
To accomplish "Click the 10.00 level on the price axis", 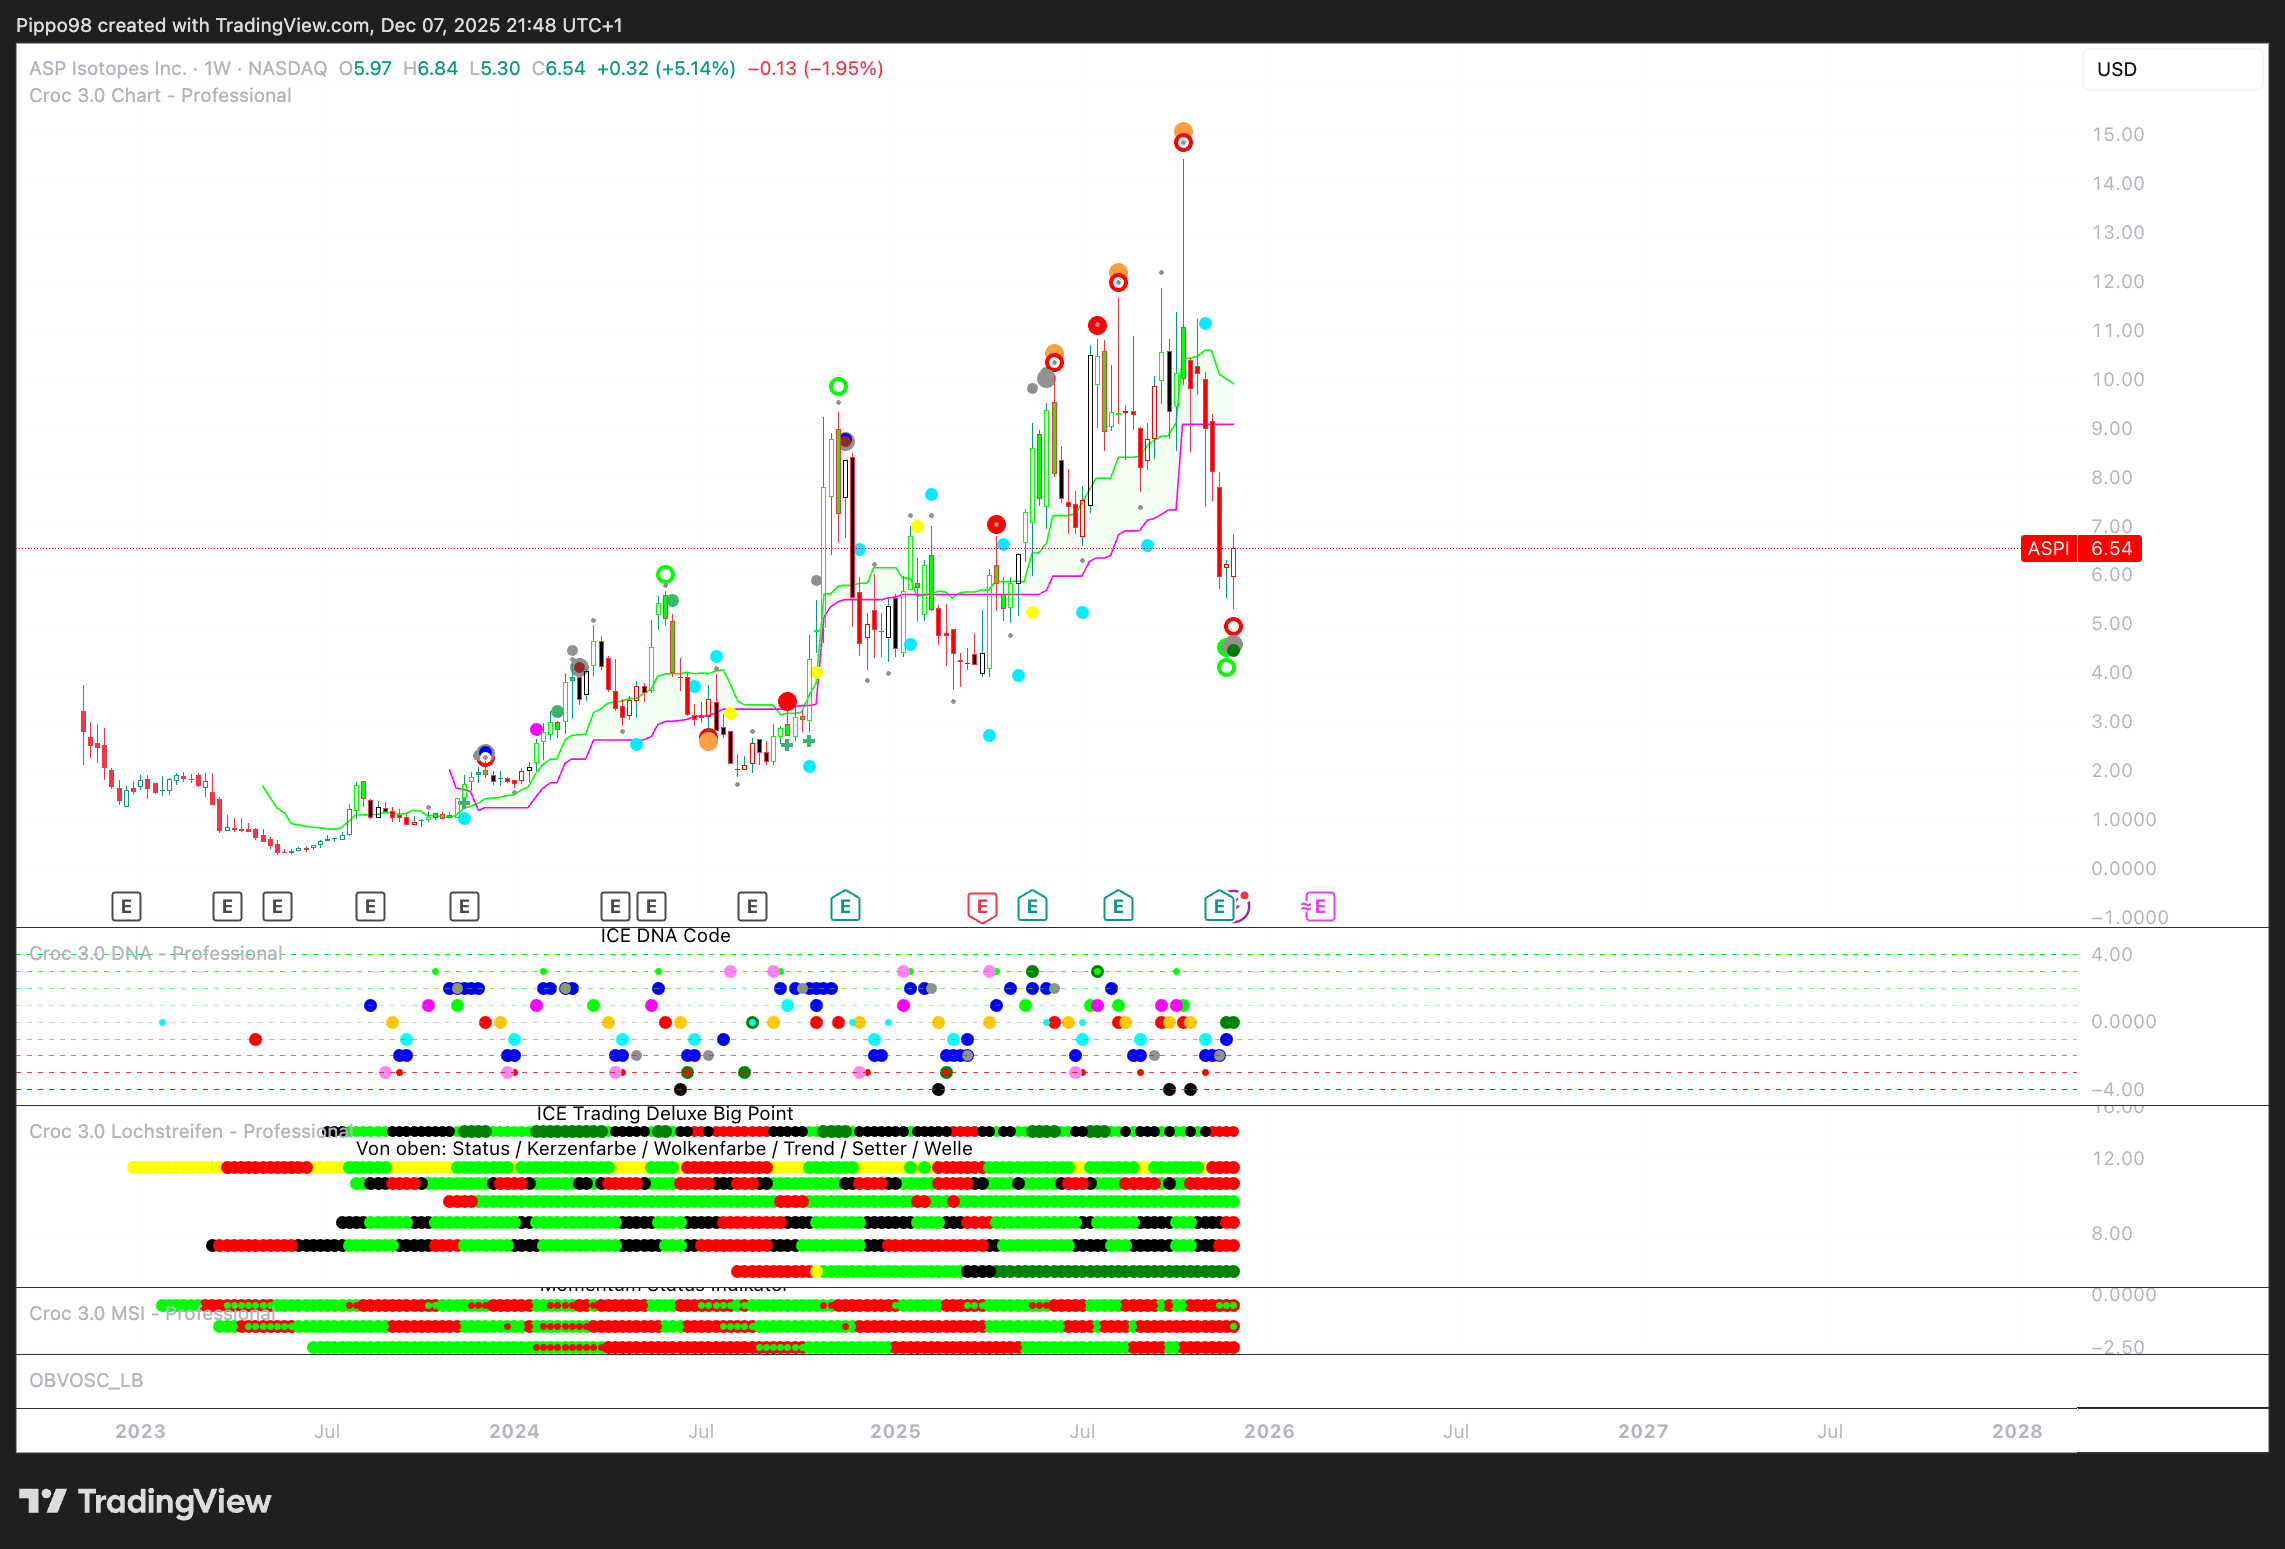I will [x=2117, y=379].
